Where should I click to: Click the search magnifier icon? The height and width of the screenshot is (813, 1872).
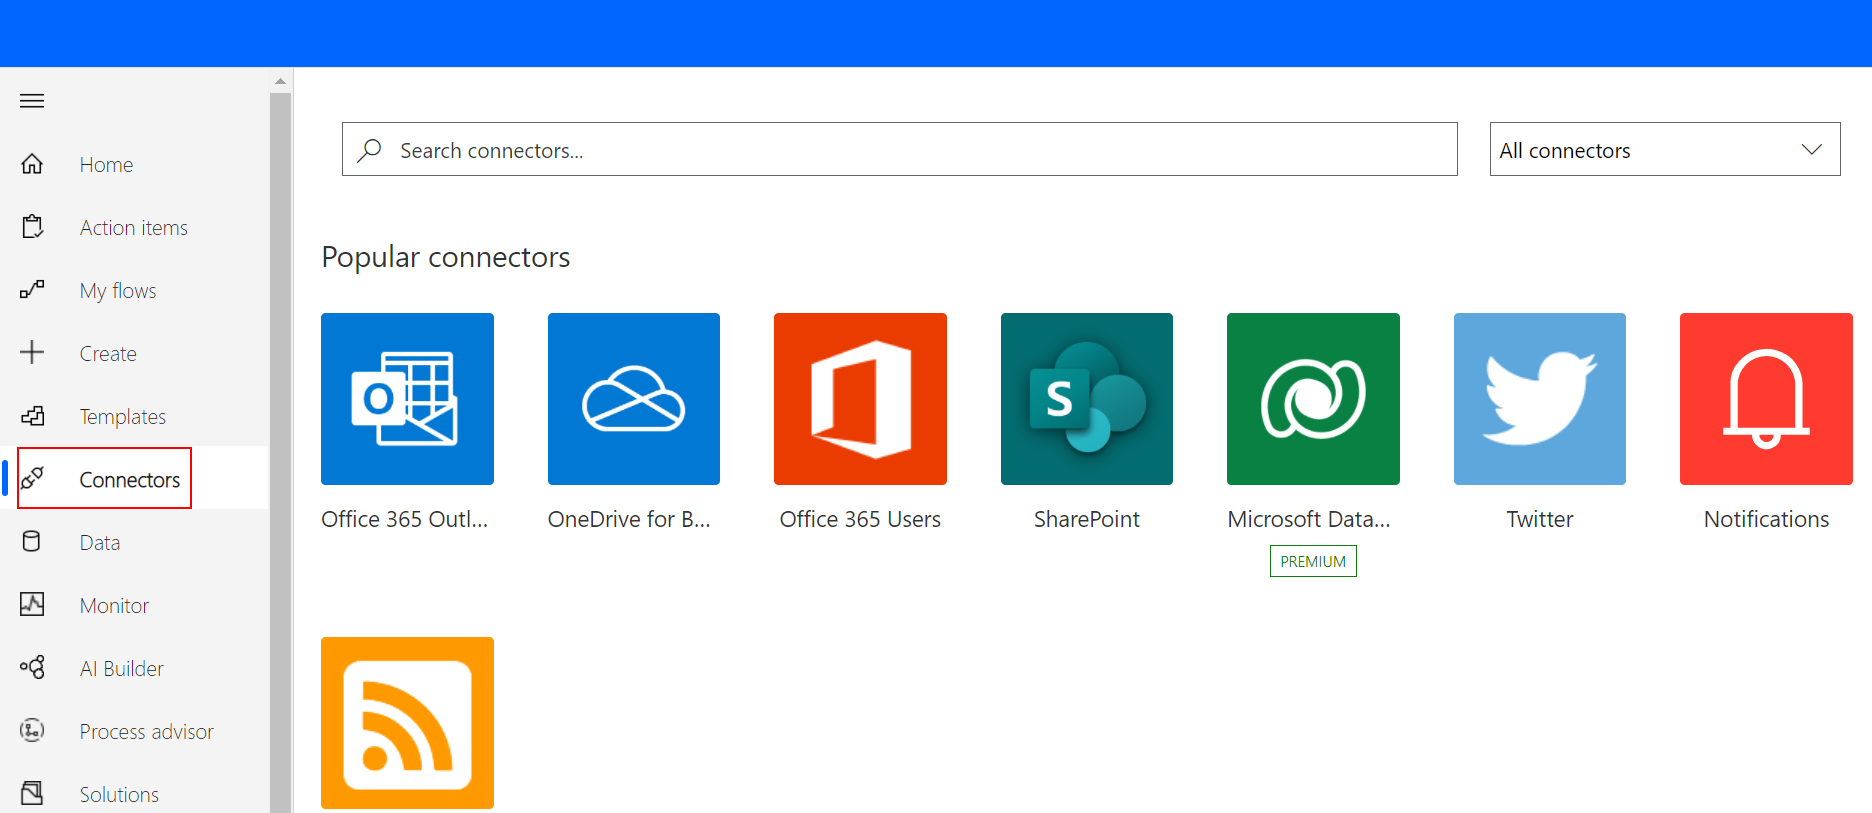pyautogui.click(x=370, y=150)
